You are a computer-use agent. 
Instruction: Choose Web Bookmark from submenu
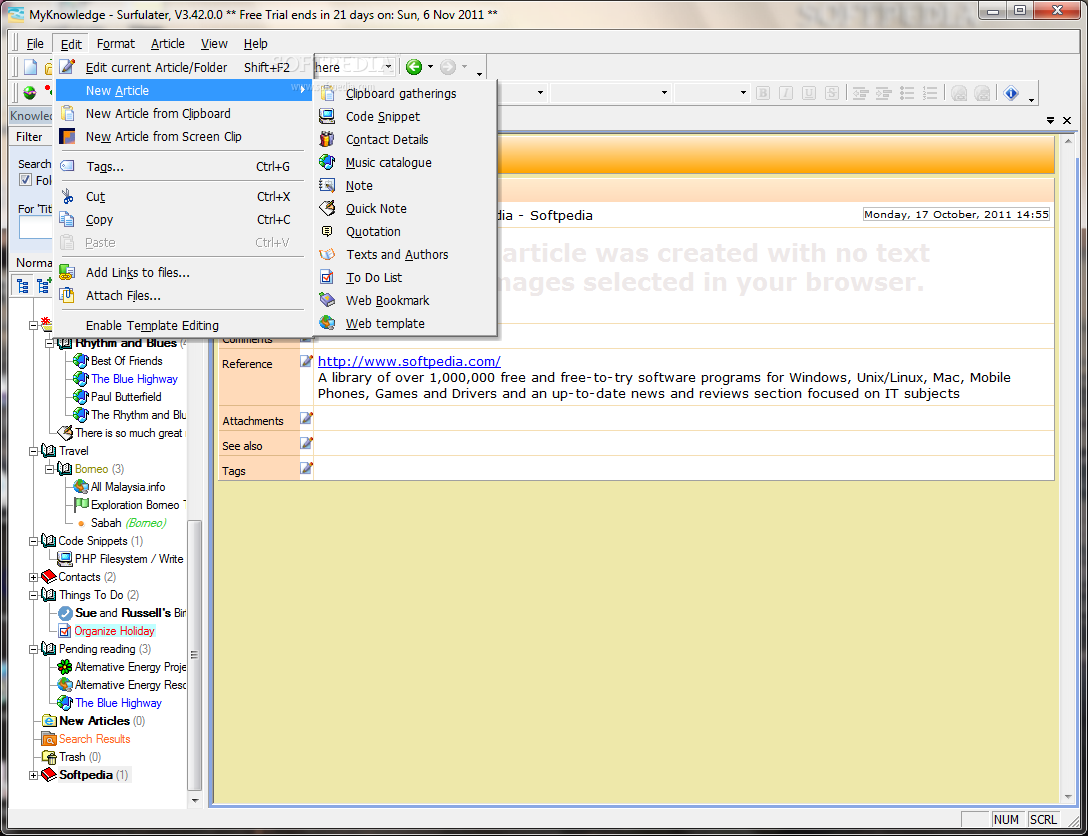click(x=387, y=300)
